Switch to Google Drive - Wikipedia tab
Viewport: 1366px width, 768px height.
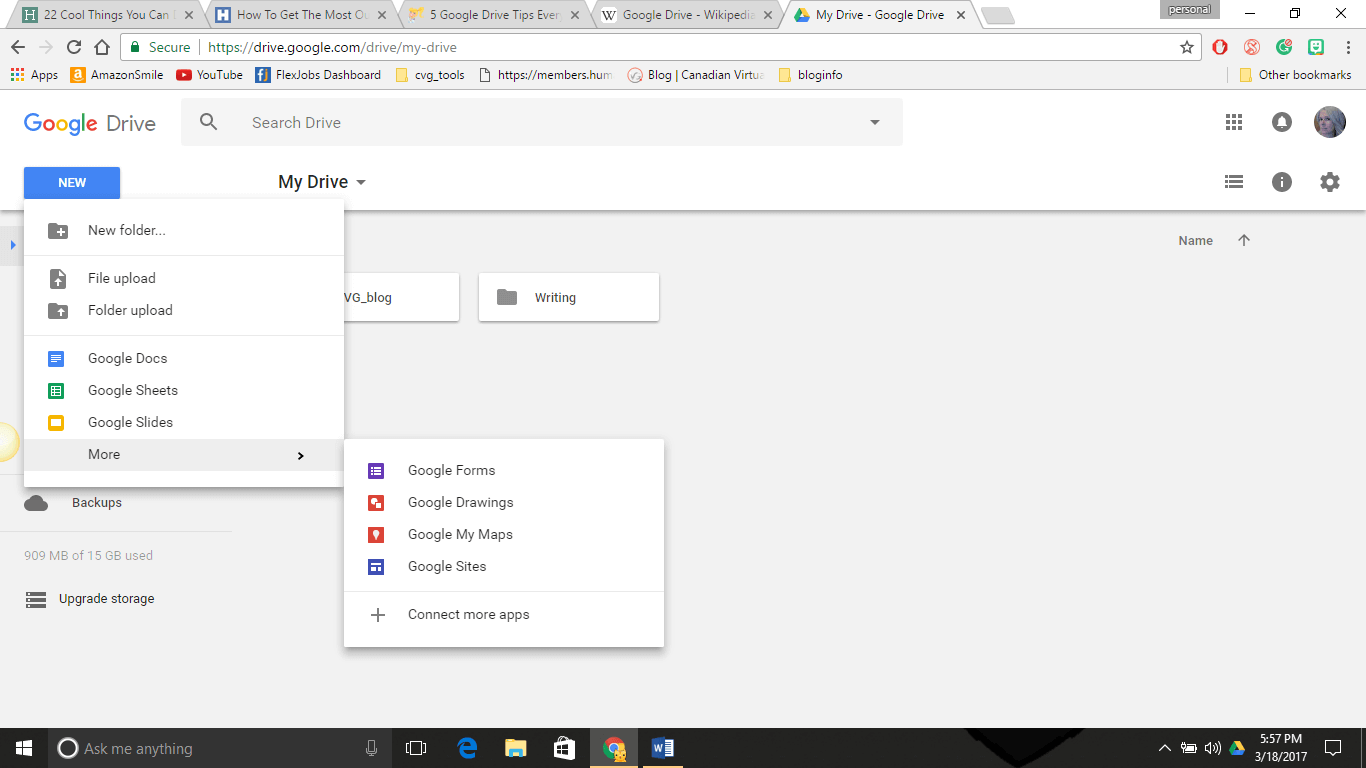[687, 15]
